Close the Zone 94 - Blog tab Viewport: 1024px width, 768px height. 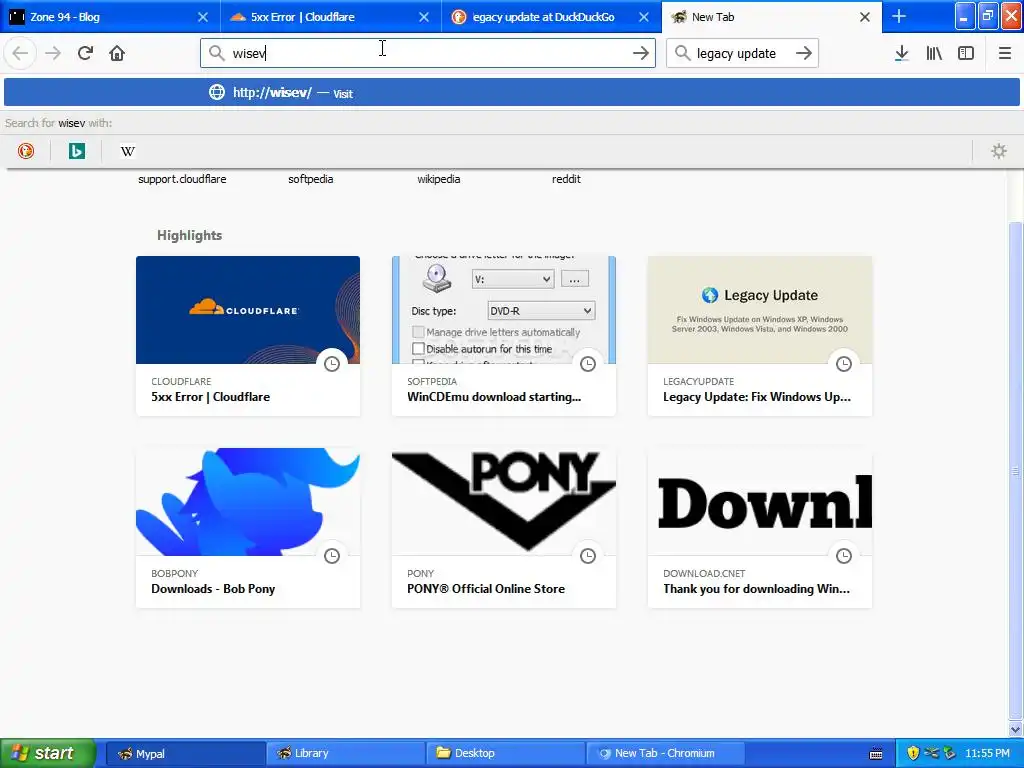203,17
